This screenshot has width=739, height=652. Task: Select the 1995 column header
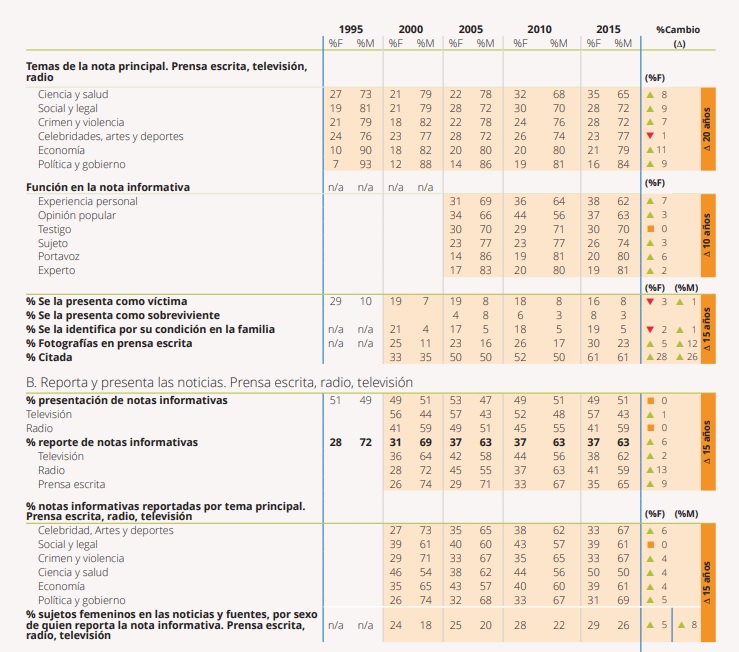(351, 30)
